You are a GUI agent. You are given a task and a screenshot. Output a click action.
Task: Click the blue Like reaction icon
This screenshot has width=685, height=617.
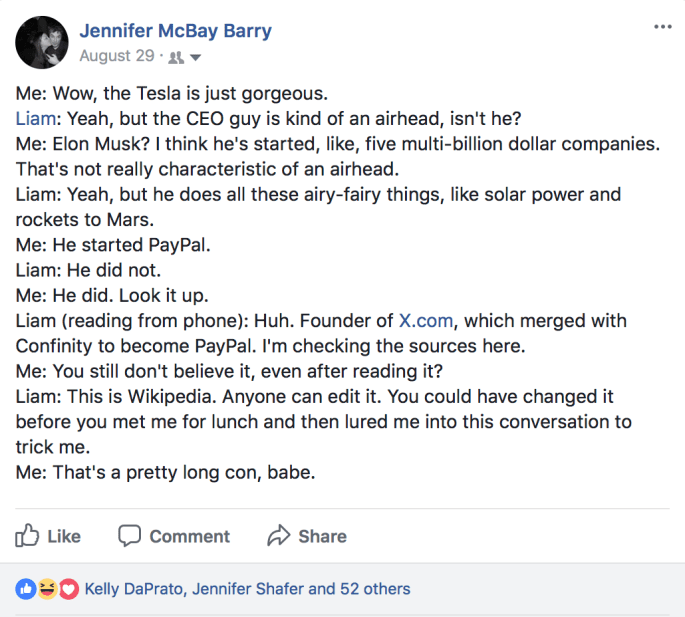tap(24, 589)
